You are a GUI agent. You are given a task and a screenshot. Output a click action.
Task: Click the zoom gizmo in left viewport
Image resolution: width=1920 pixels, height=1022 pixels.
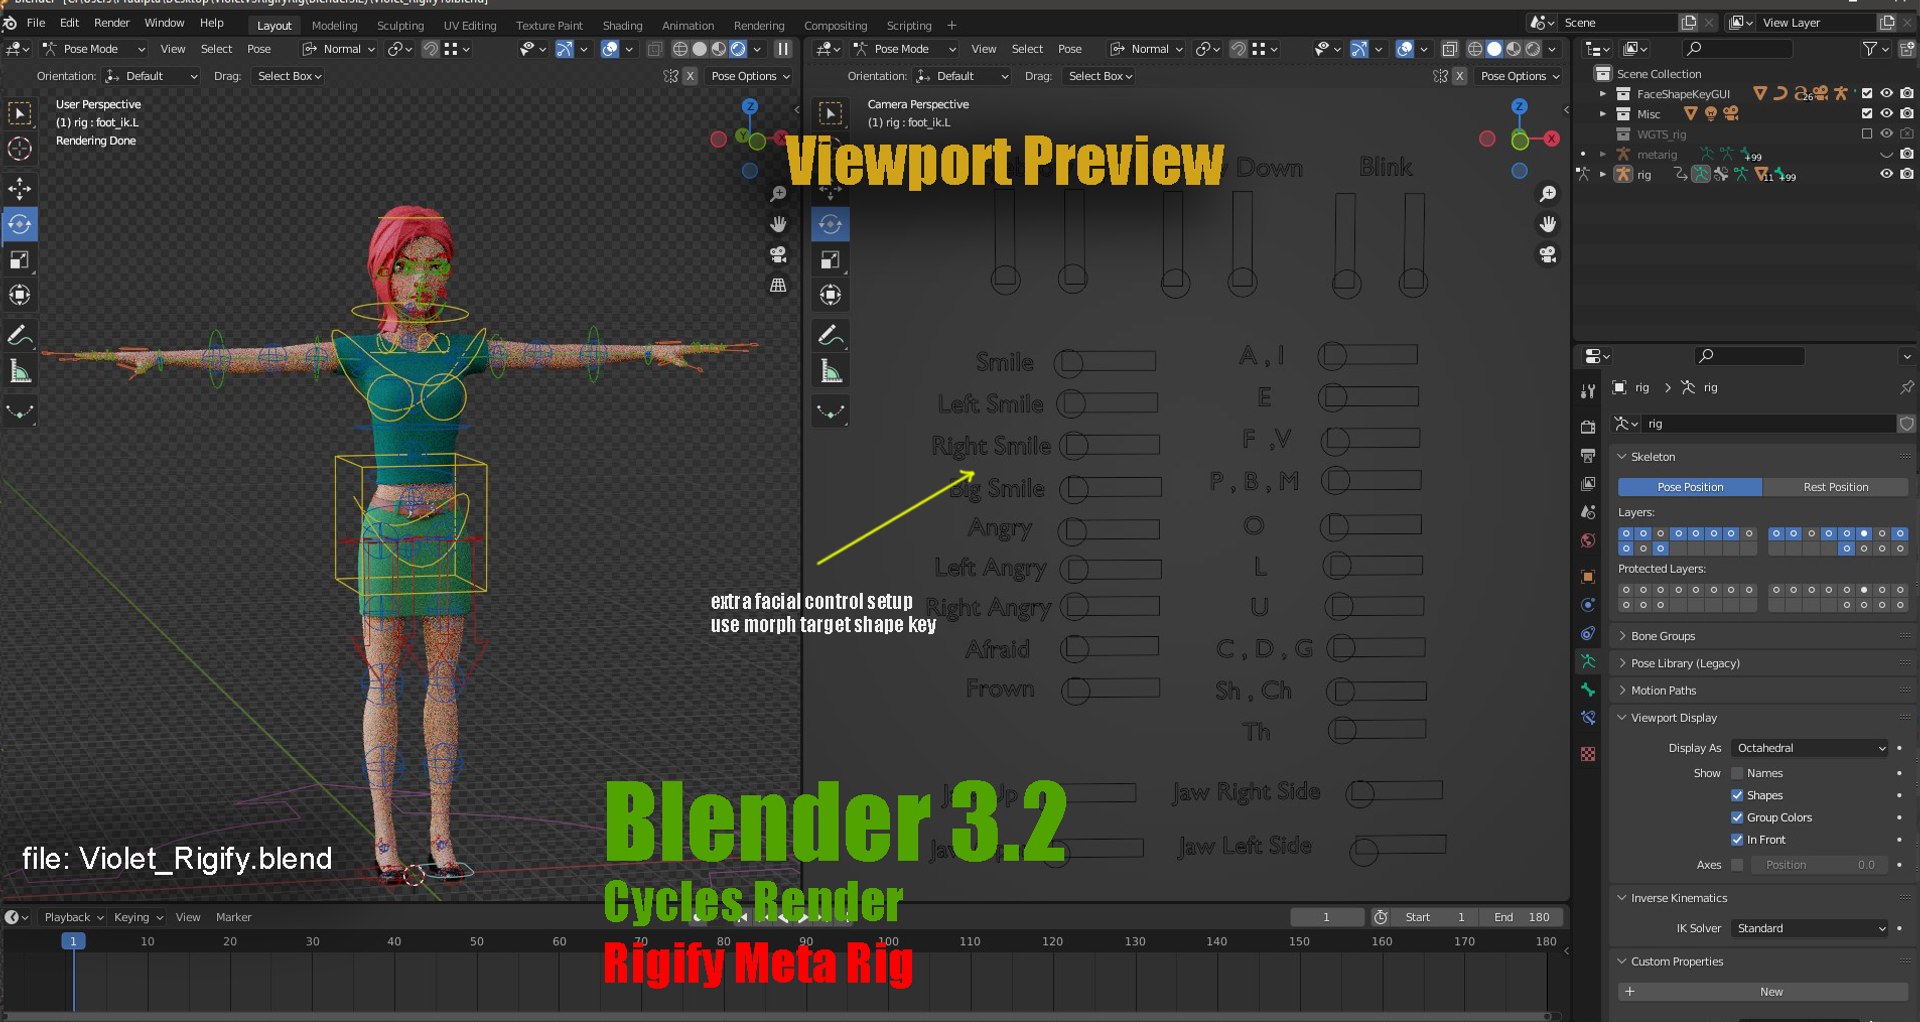click(x=778, y=194)
